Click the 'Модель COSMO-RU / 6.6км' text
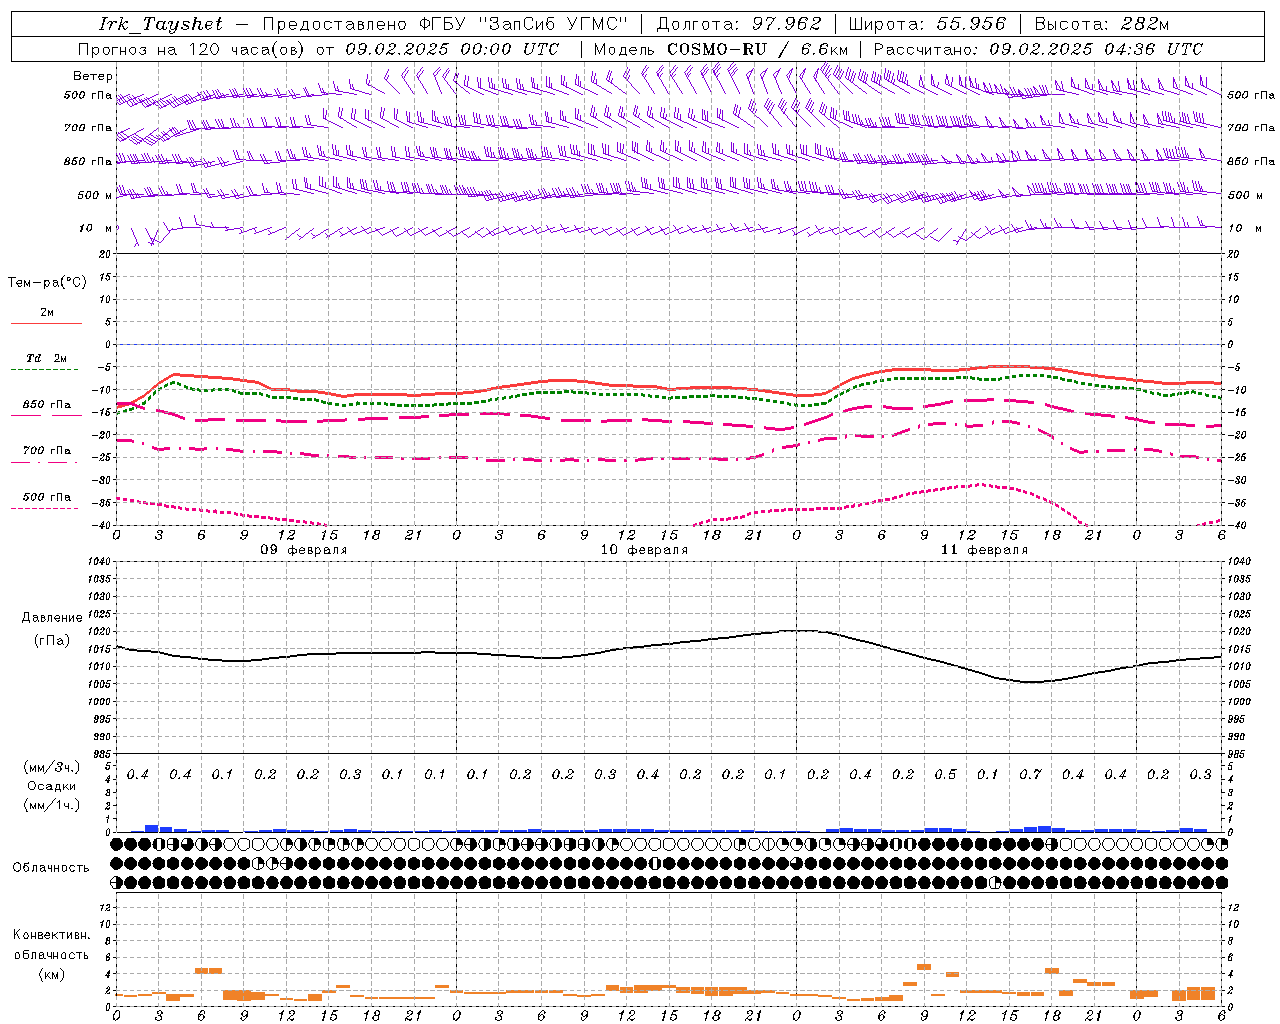Image resolution: width=1280 pixels, height=1024 pixels. (721, 49)
